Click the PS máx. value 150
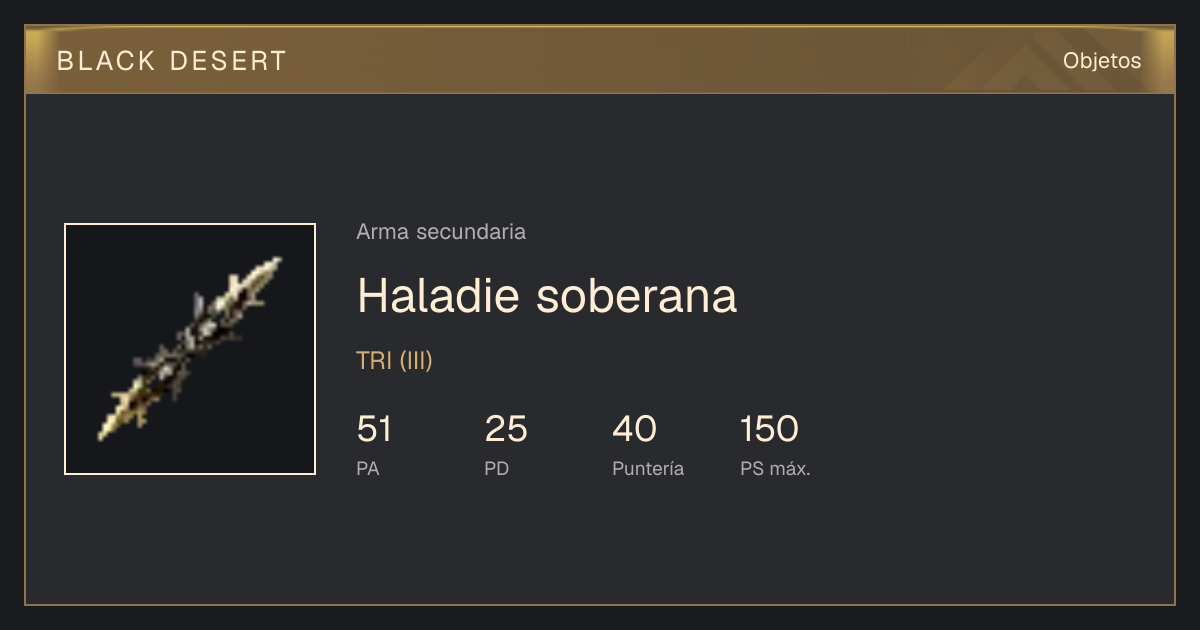 coord(769,429)
